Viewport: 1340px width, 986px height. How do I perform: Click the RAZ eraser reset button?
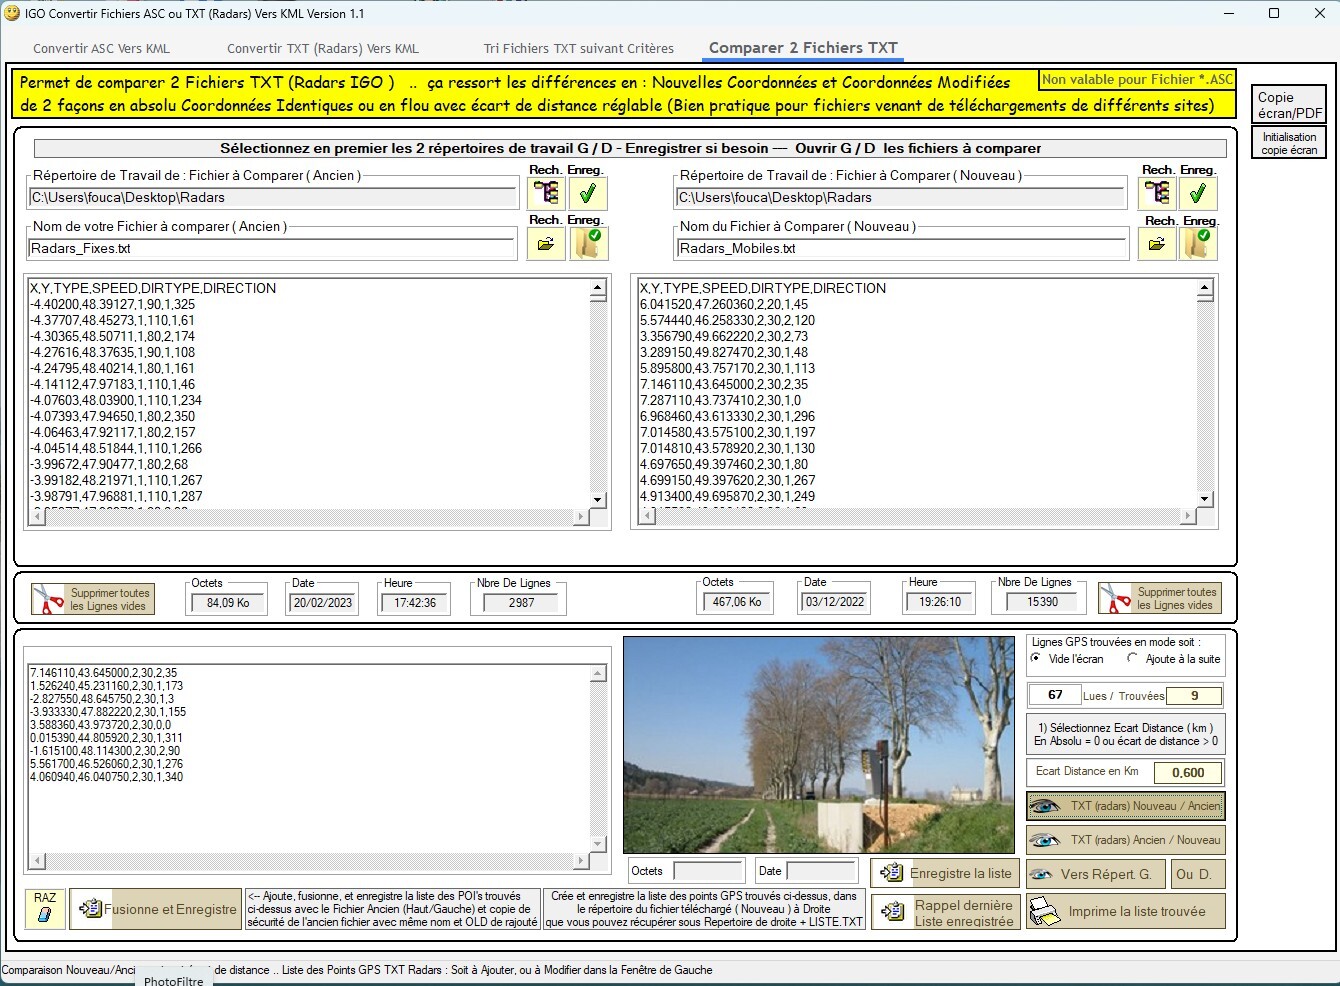(45, 909)
